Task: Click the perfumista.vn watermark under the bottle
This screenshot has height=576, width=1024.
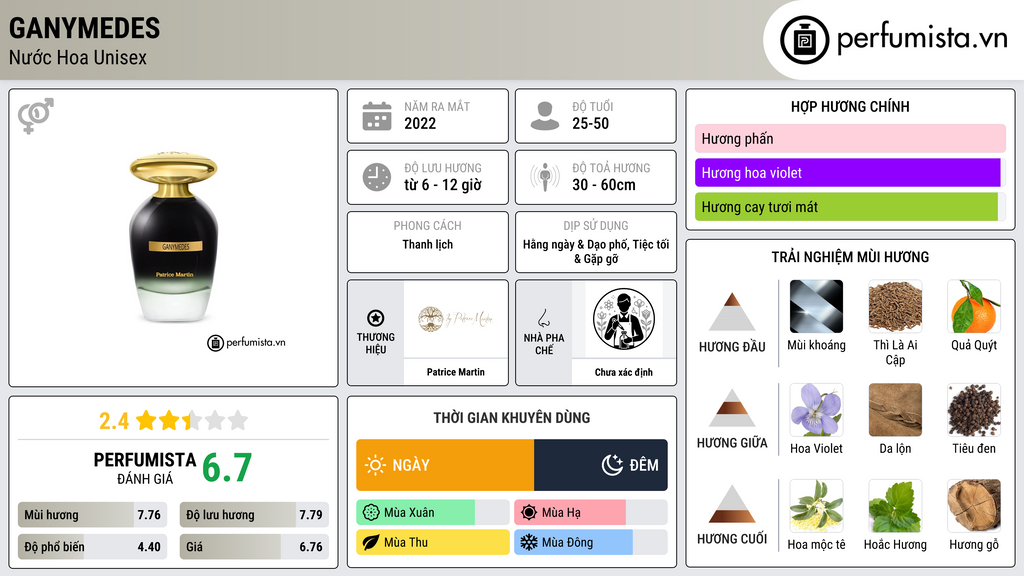Action: click(x=246, y=342)
